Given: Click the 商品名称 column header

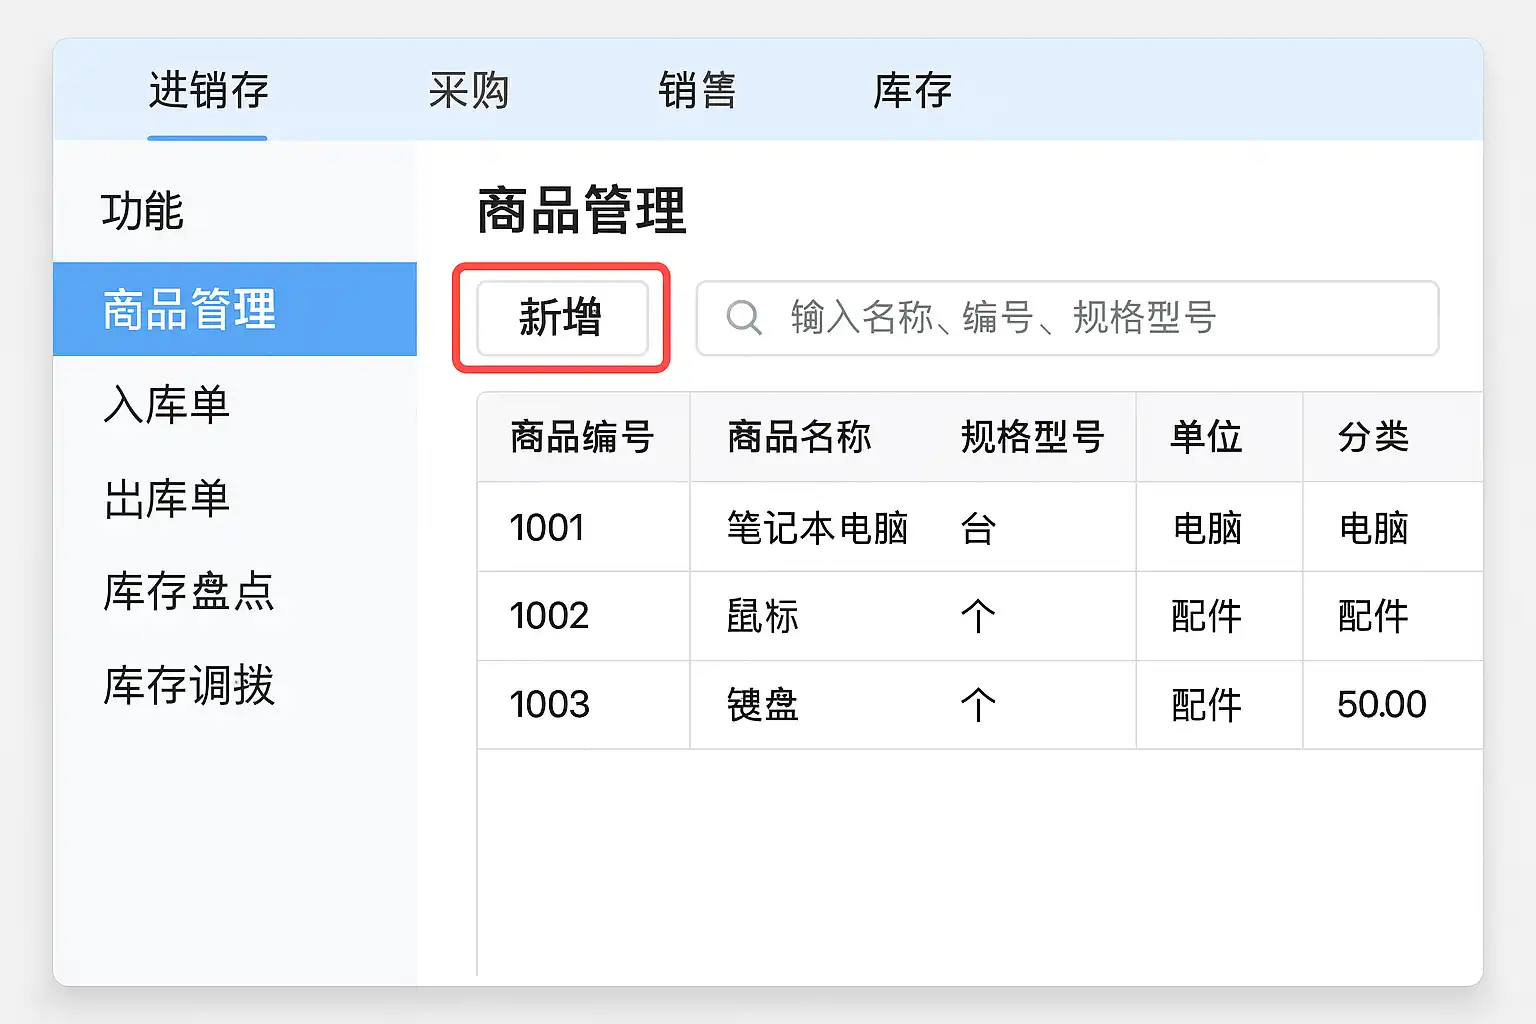Looking at the screenshot, I should (799, 437).
